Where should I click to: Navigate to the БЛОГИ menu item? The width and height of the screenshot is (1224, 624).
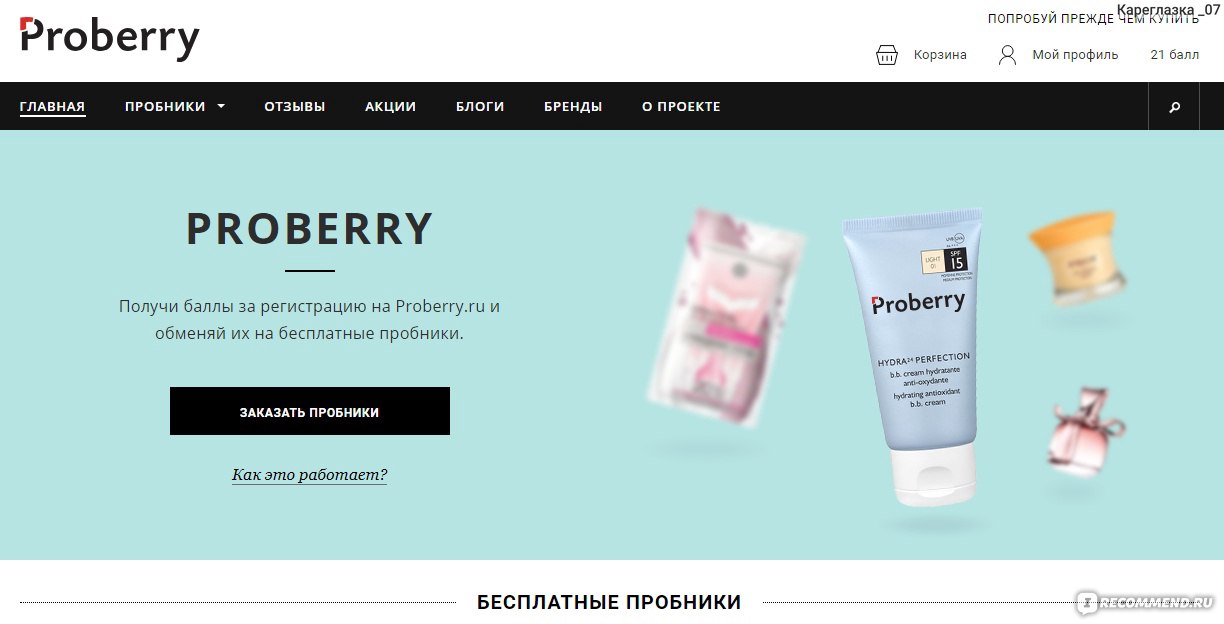(480, 106)
